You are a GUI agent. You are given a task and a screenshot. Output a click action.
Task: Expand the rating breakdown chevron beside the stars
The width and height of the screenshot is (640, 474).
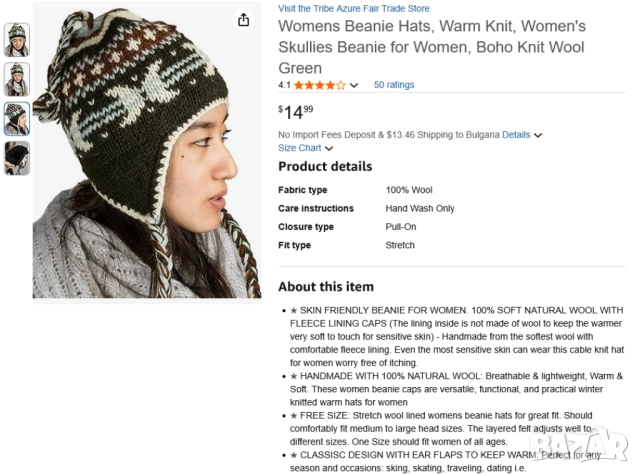tap(354, 86)
